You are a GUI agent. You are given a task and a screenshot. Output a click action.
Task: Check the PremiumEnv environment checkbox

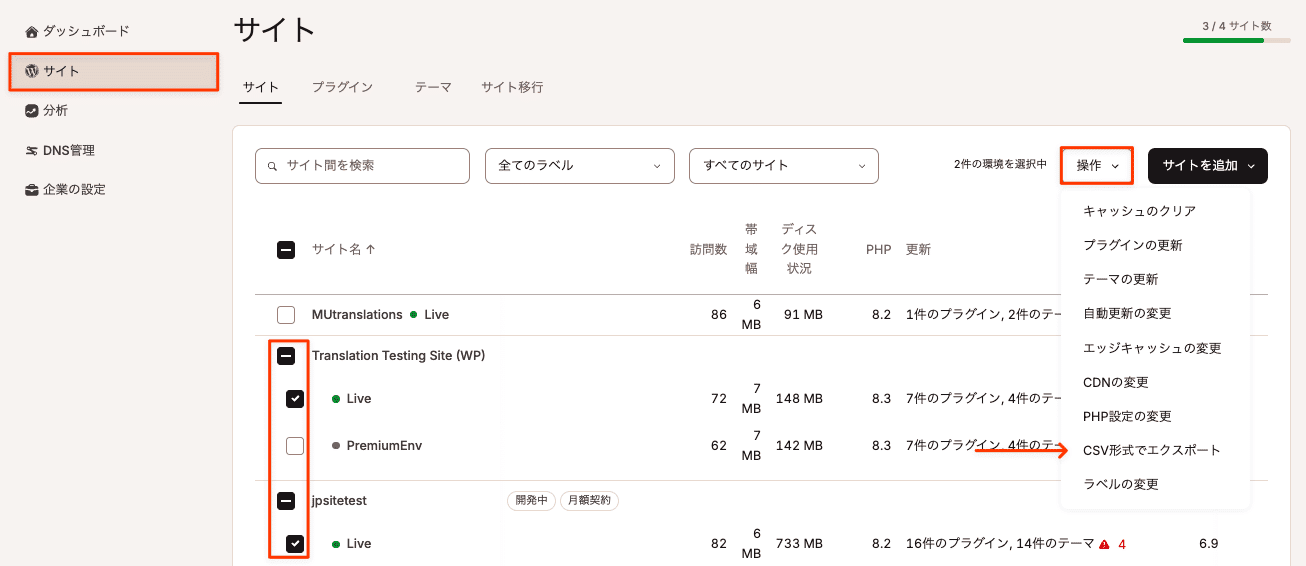(x=295, y=446)
